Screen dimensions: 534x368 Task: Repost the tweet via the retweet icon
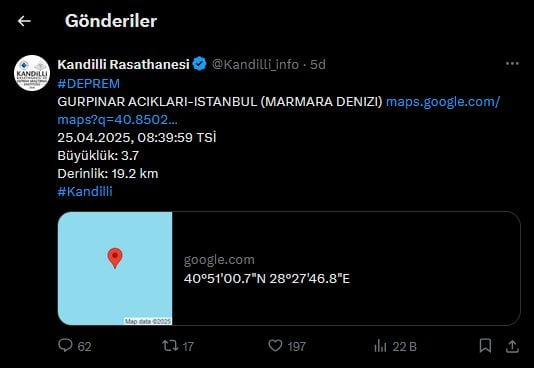[170, 346]
